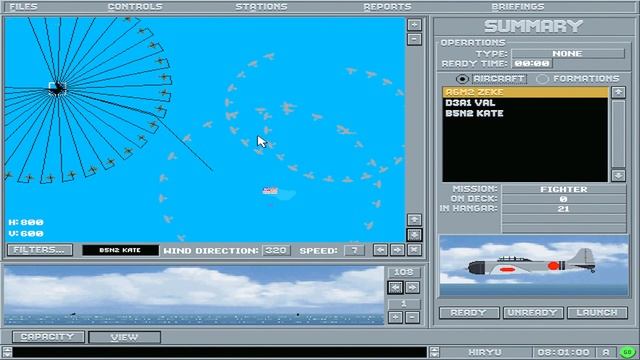
Task: Open the Files menu
Action: (24, 7)
